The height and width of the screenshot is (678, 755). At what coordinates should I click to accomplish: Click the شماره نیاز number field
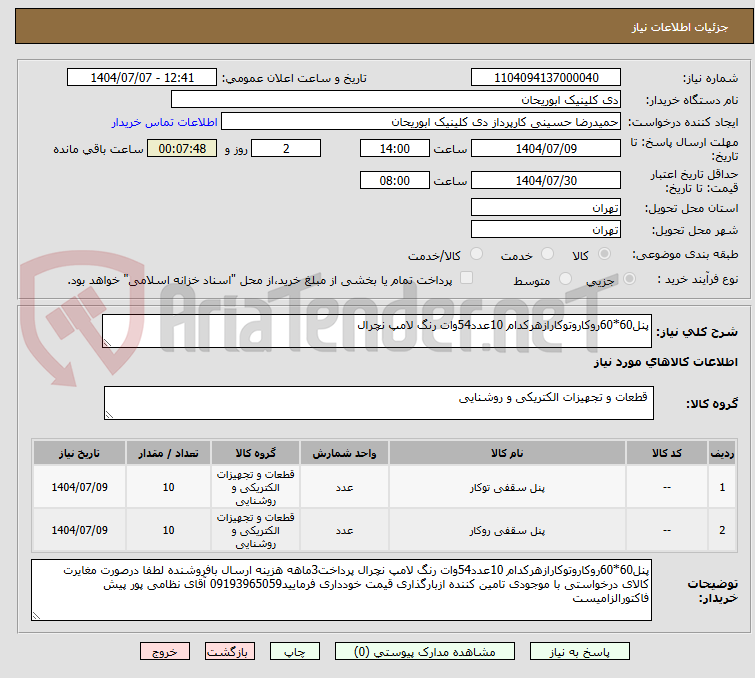click(x=546, y=78)
